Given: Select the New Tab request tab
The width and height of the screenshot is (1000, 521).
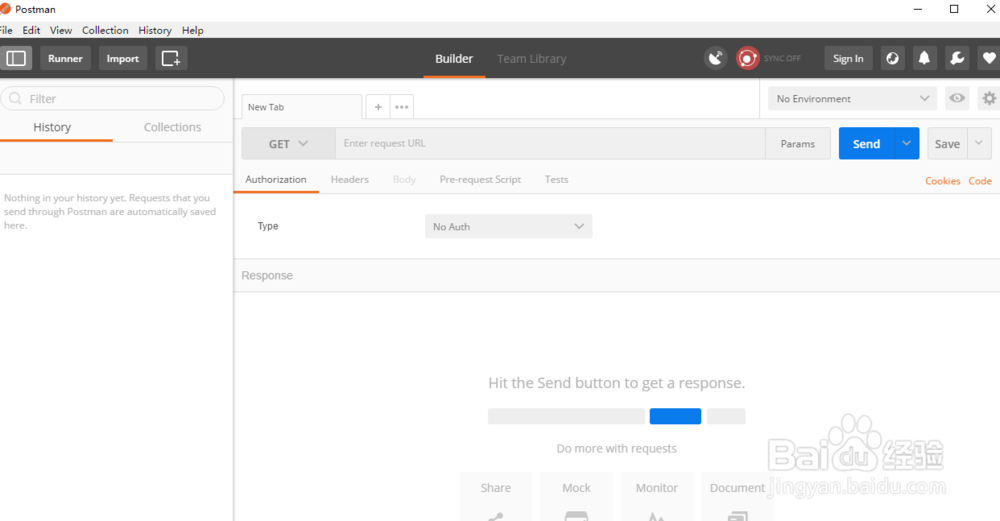Looking at the screenshot, I should (302, 106).
